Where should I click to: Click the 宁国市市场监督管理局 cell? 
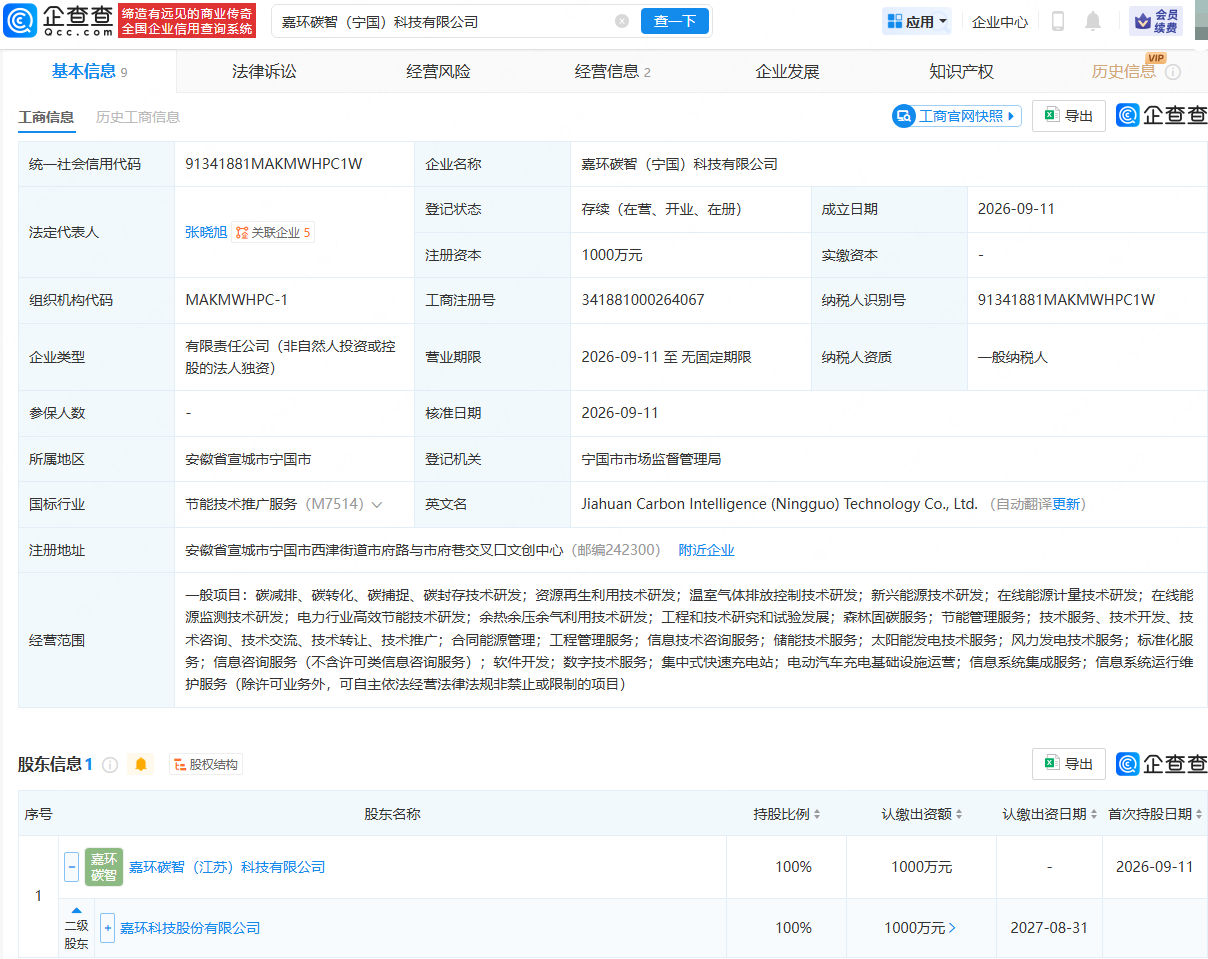pyautogui.click(x=651, y=459)
